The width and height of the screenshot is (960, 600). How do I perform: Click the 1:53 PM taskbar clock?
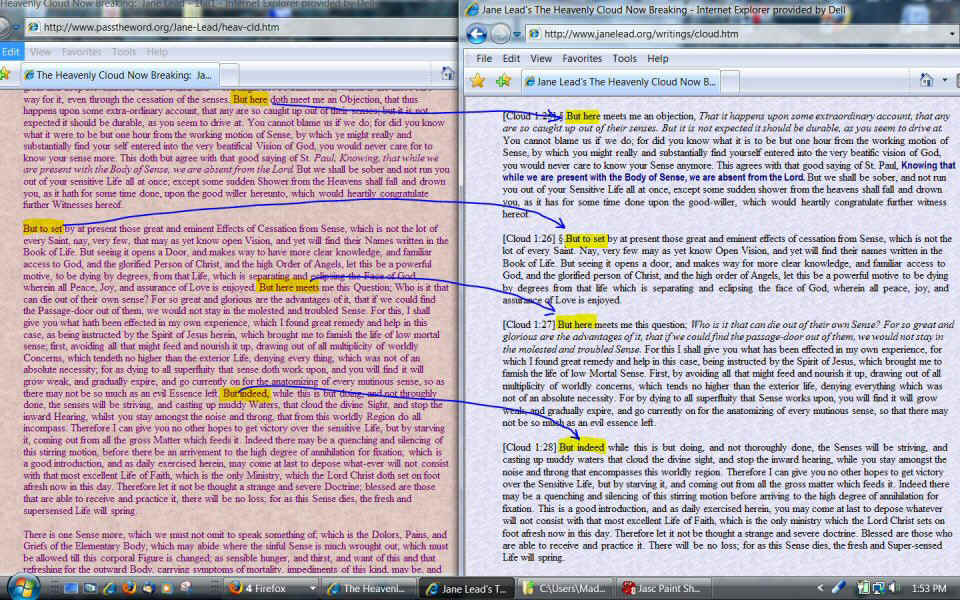928,588
